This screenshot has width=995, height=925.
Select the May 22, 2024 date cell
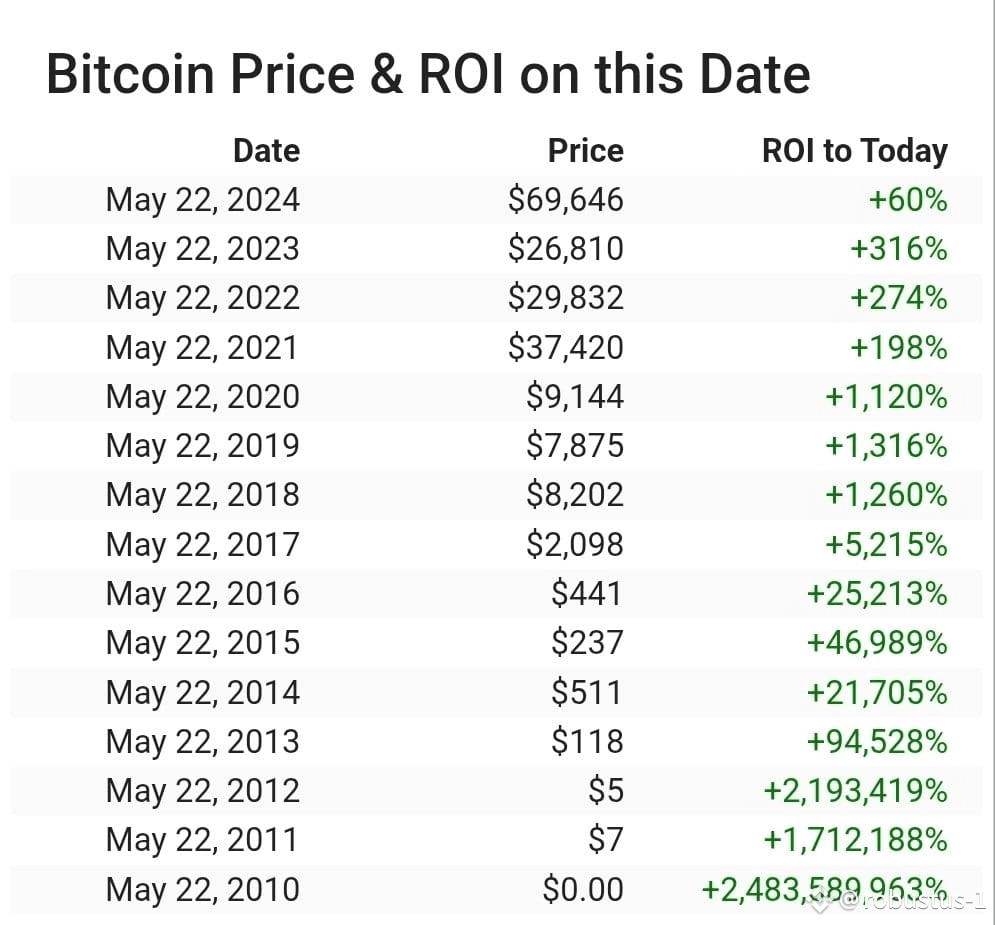tap(203, 200)
